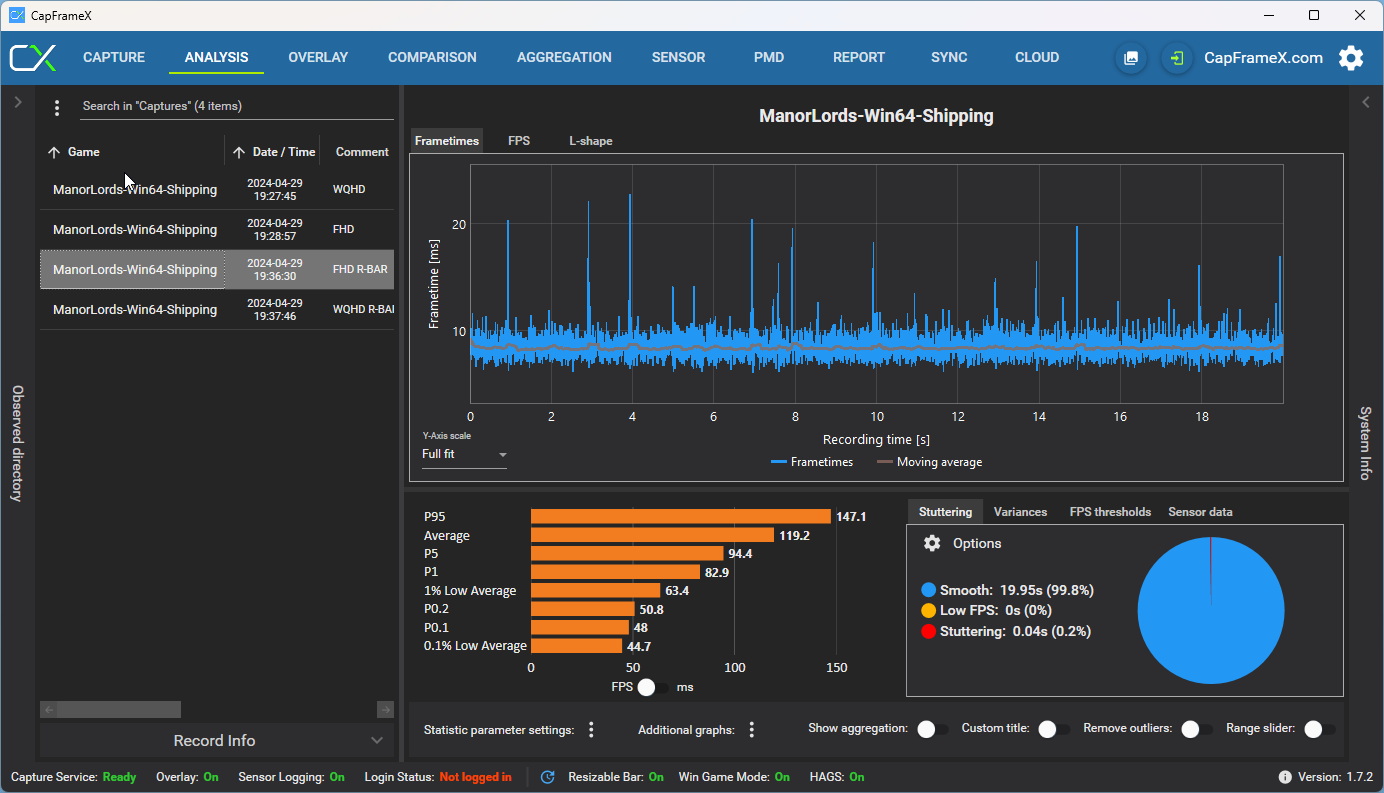Open Additional graphs three-dot menu

(752, 730)
